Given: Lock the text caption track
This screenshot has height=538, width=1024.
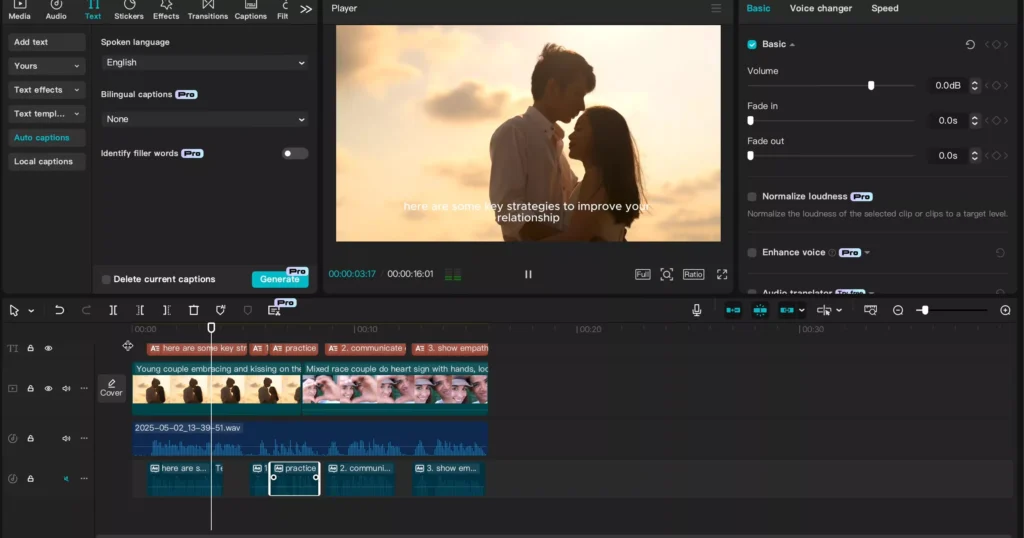Looking at the screenshot, I should tap(30, 349).
